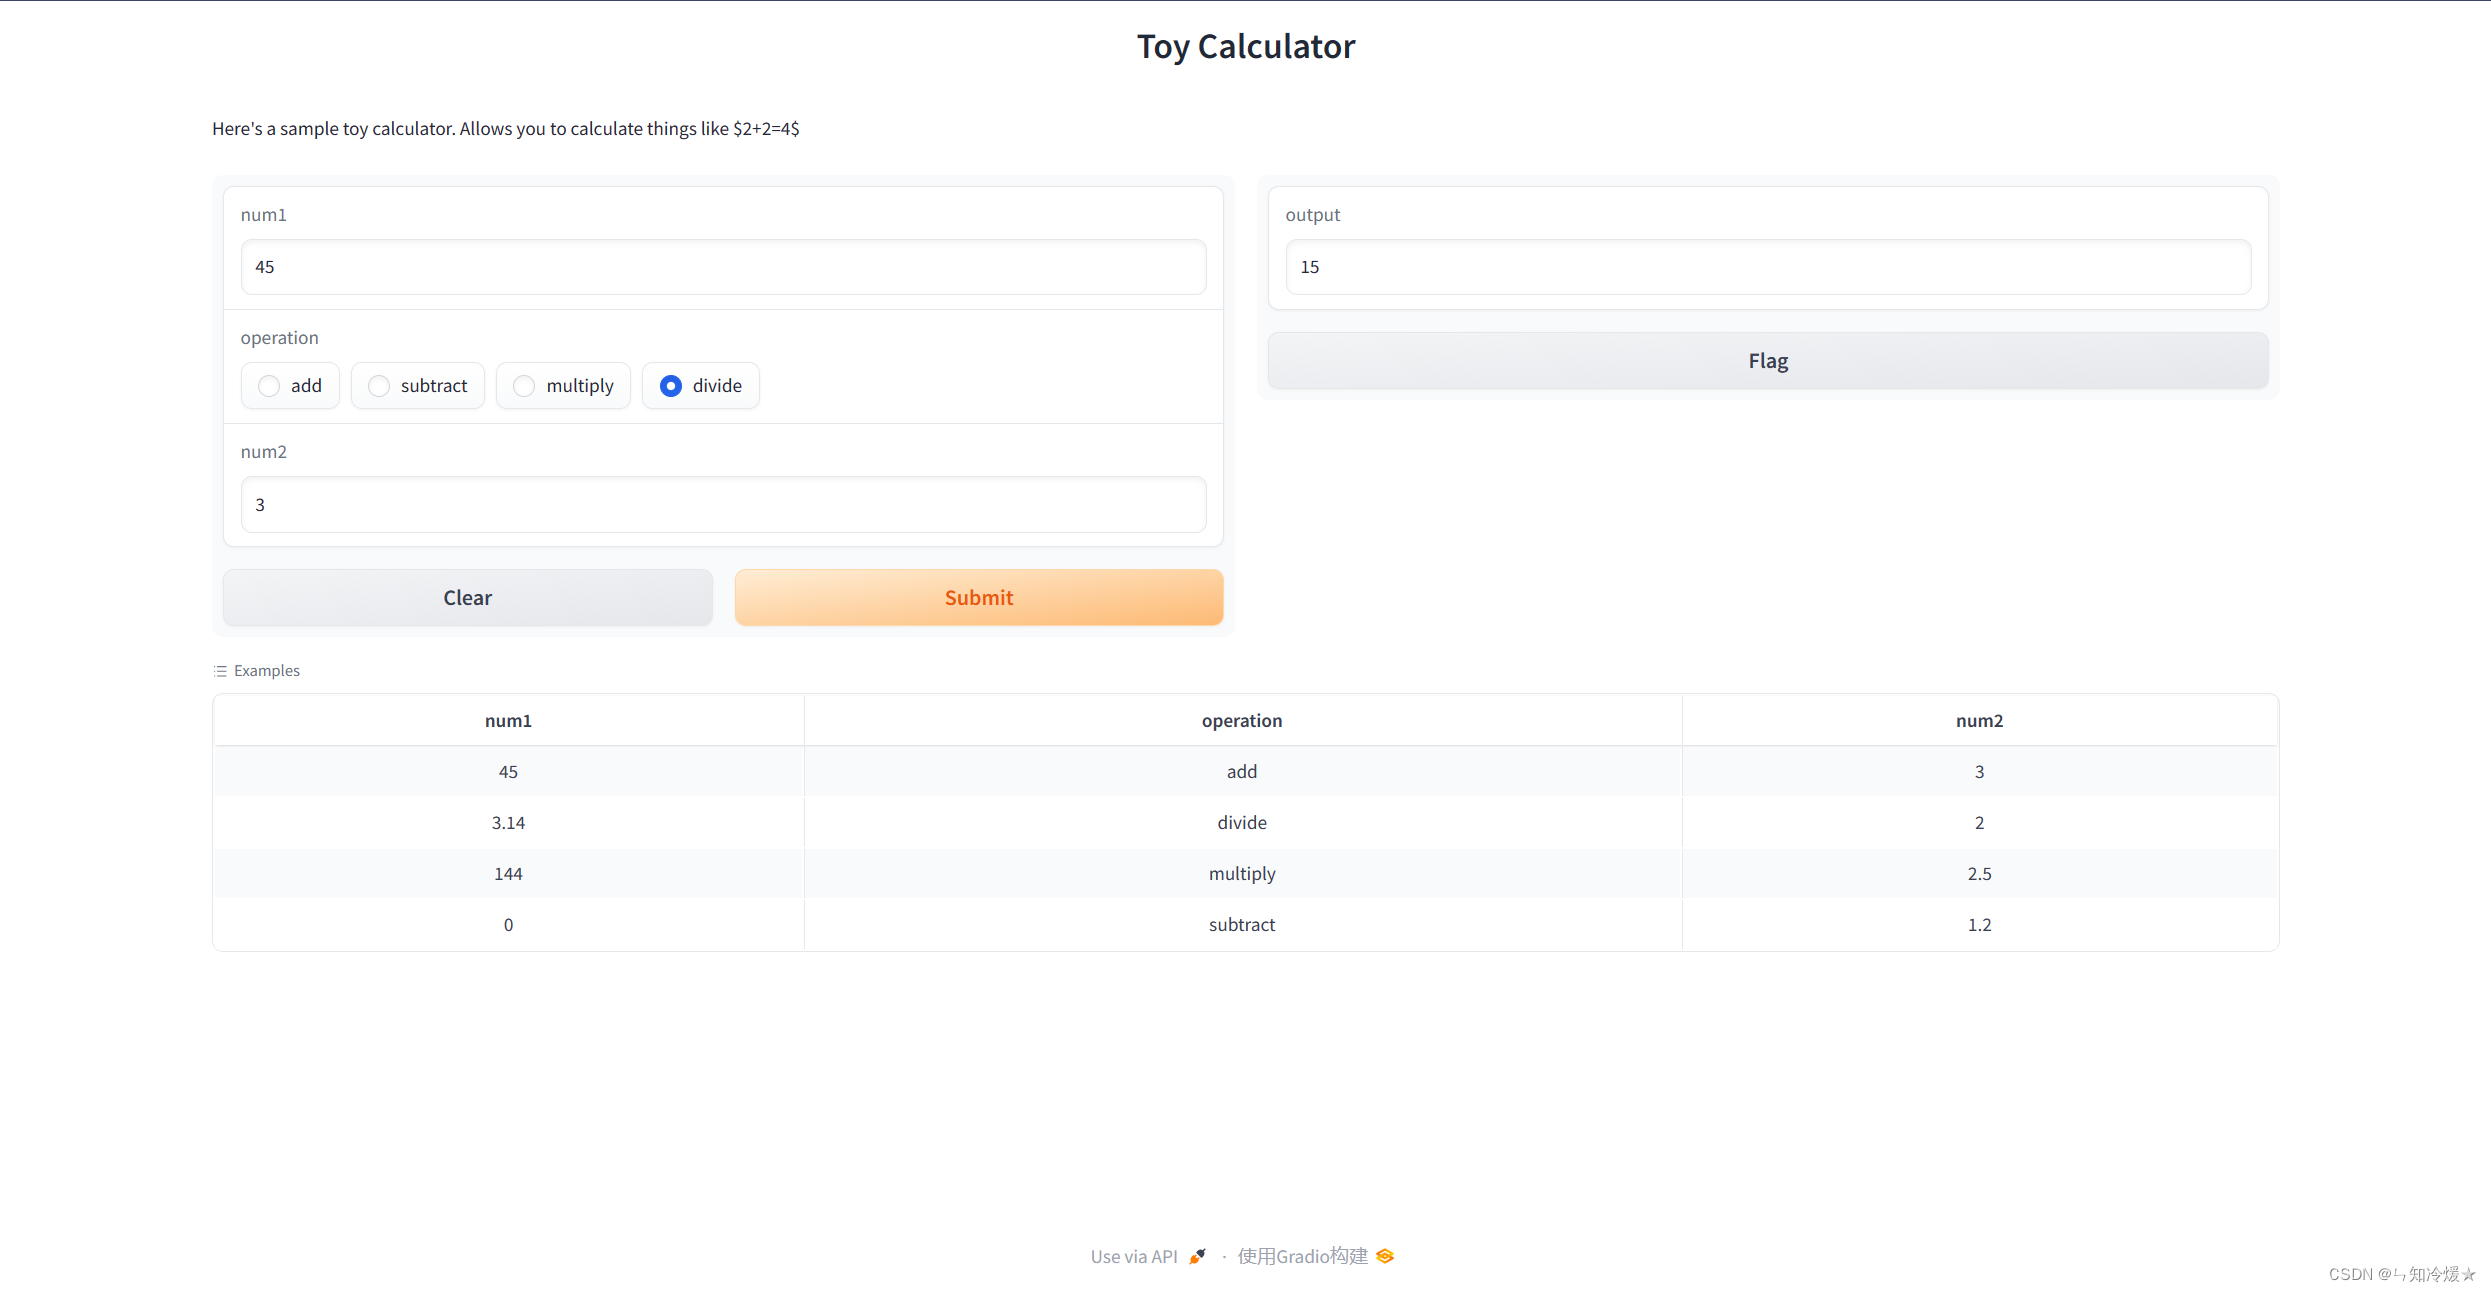Open the Use via API link

click(1134, 1256)
